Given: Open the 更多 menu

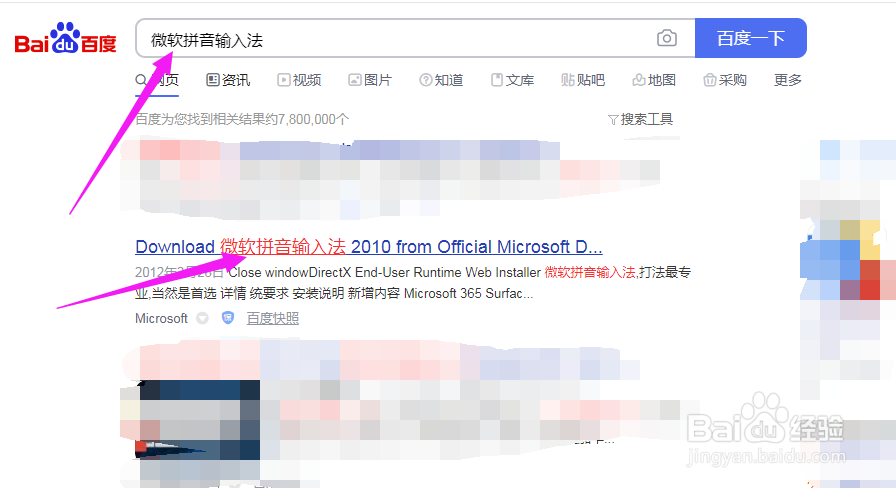Looking at the screenshot, I should [788, 80].
